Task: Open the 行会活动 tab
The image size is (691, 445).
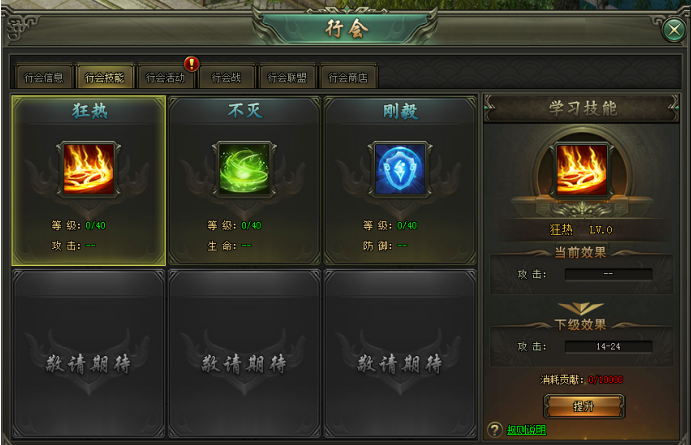Action: tap(165, 78)
